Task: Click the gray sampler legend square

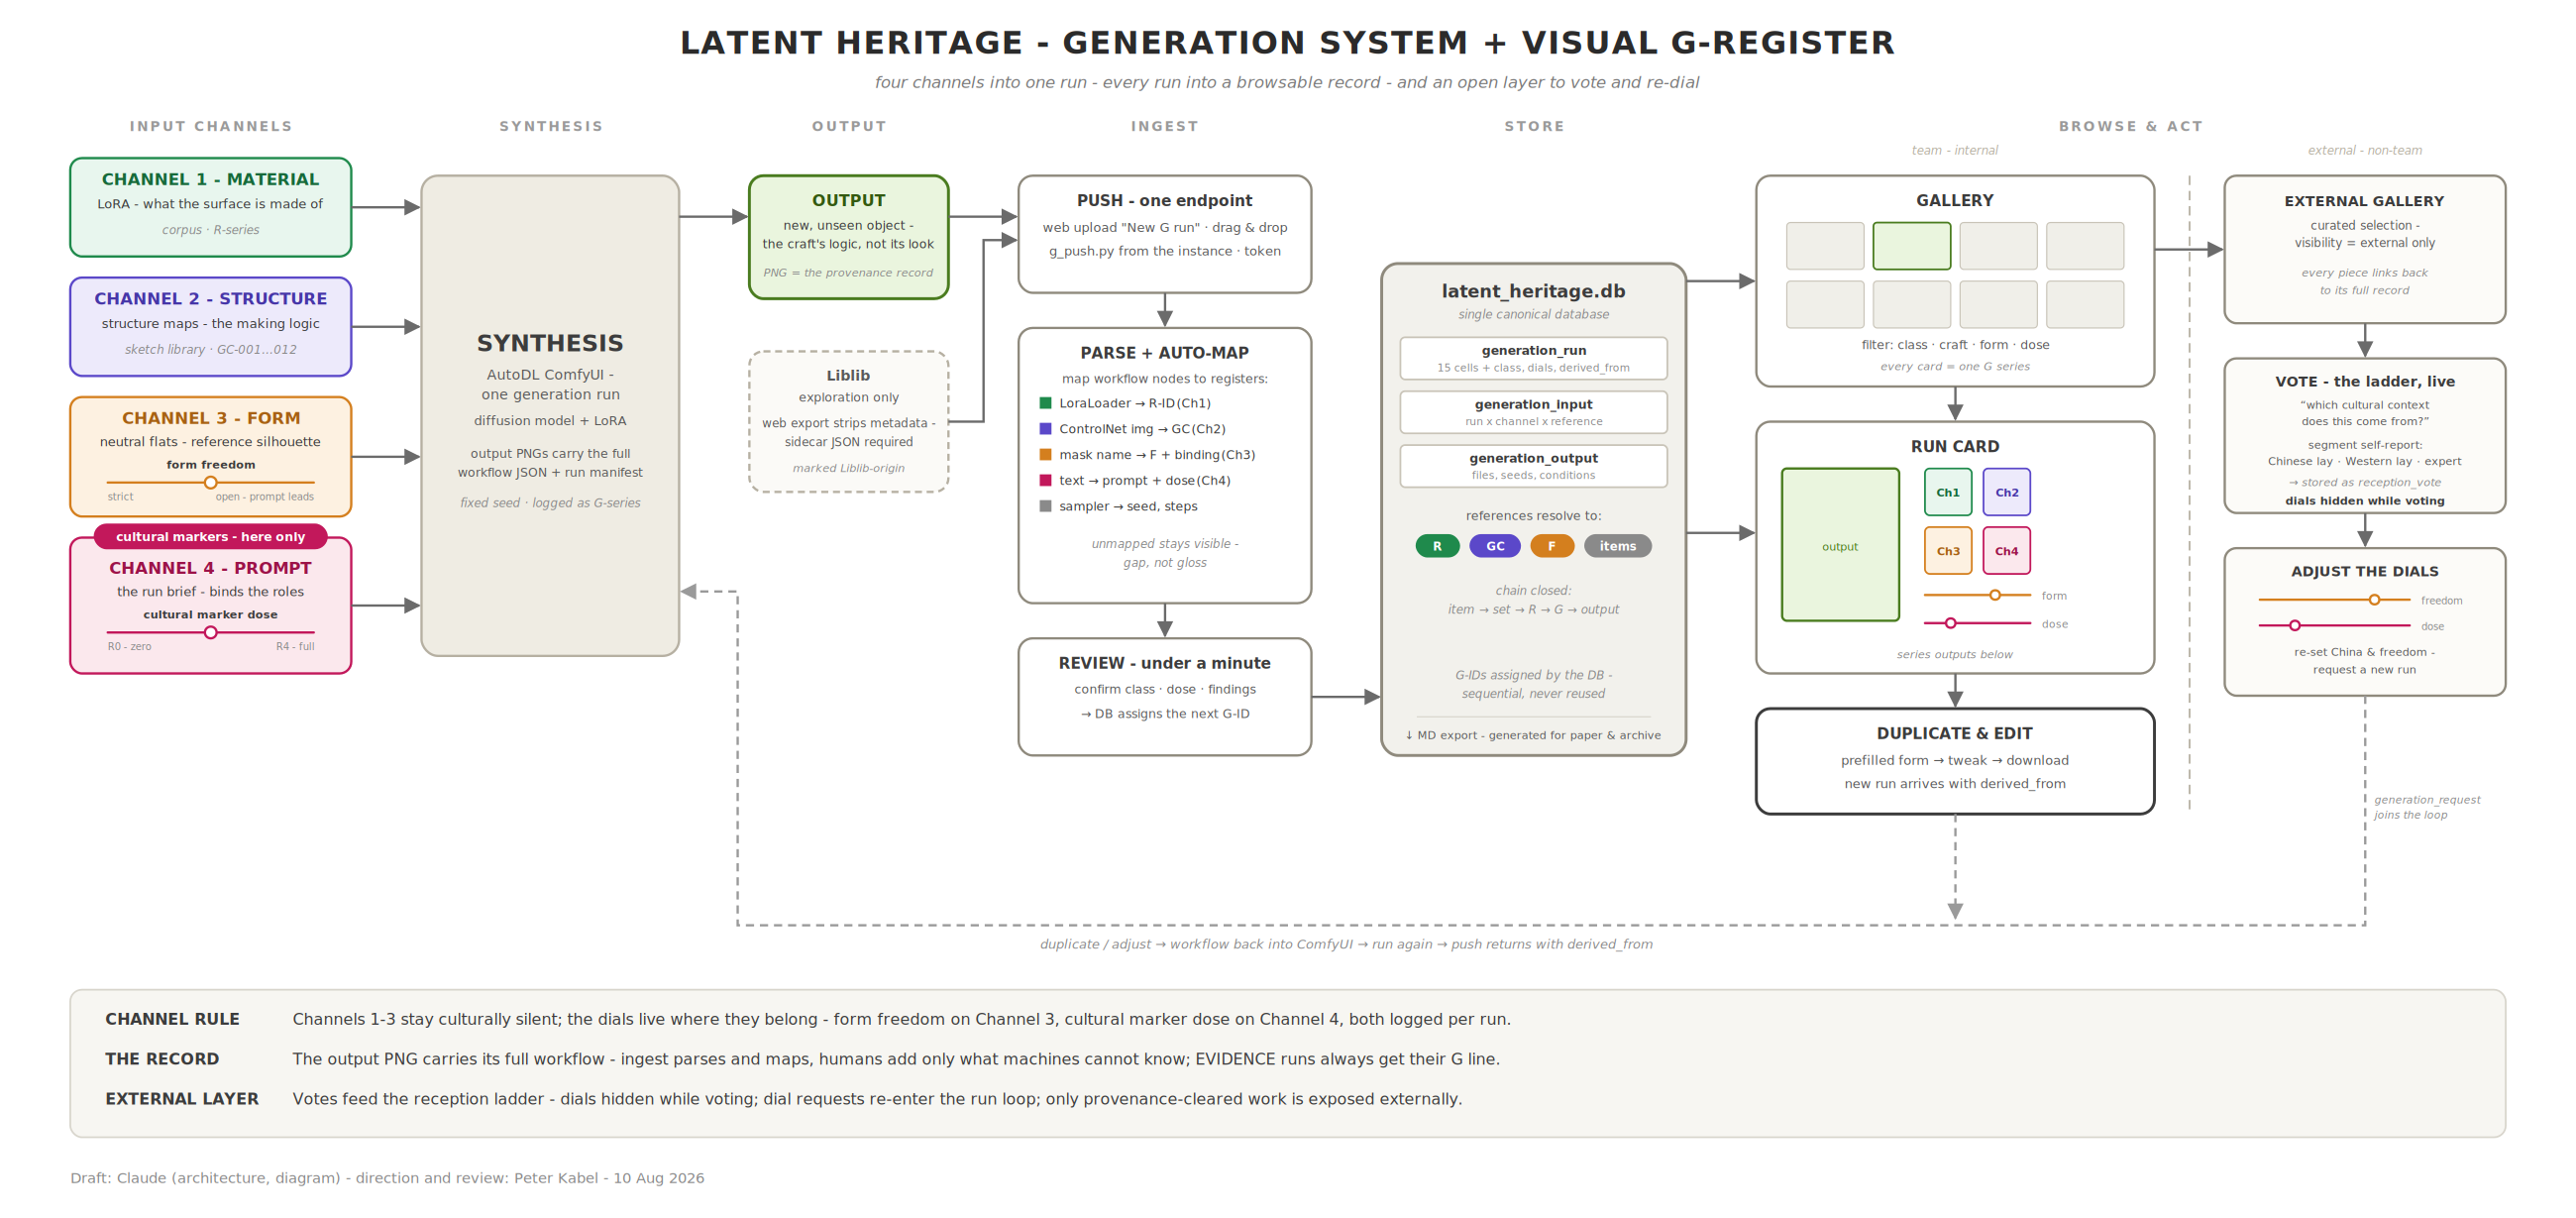Action: [x=1045, y=507]
